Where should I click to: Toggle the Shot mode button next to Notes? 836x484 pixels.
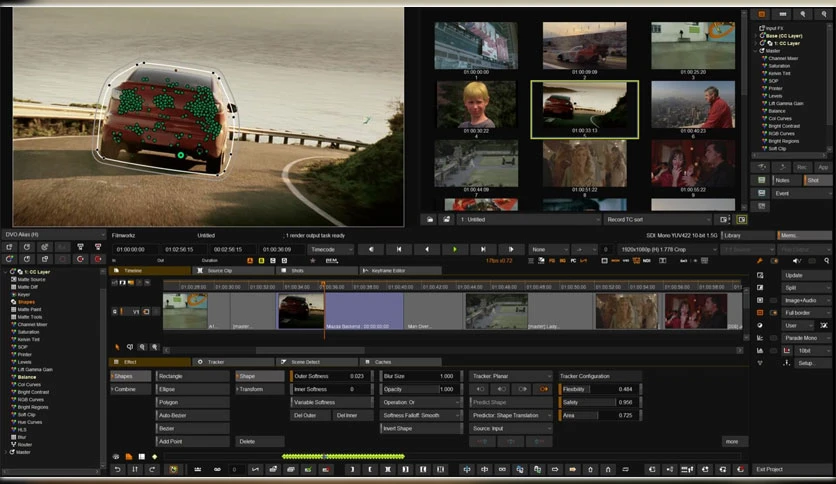pos(817,180)
